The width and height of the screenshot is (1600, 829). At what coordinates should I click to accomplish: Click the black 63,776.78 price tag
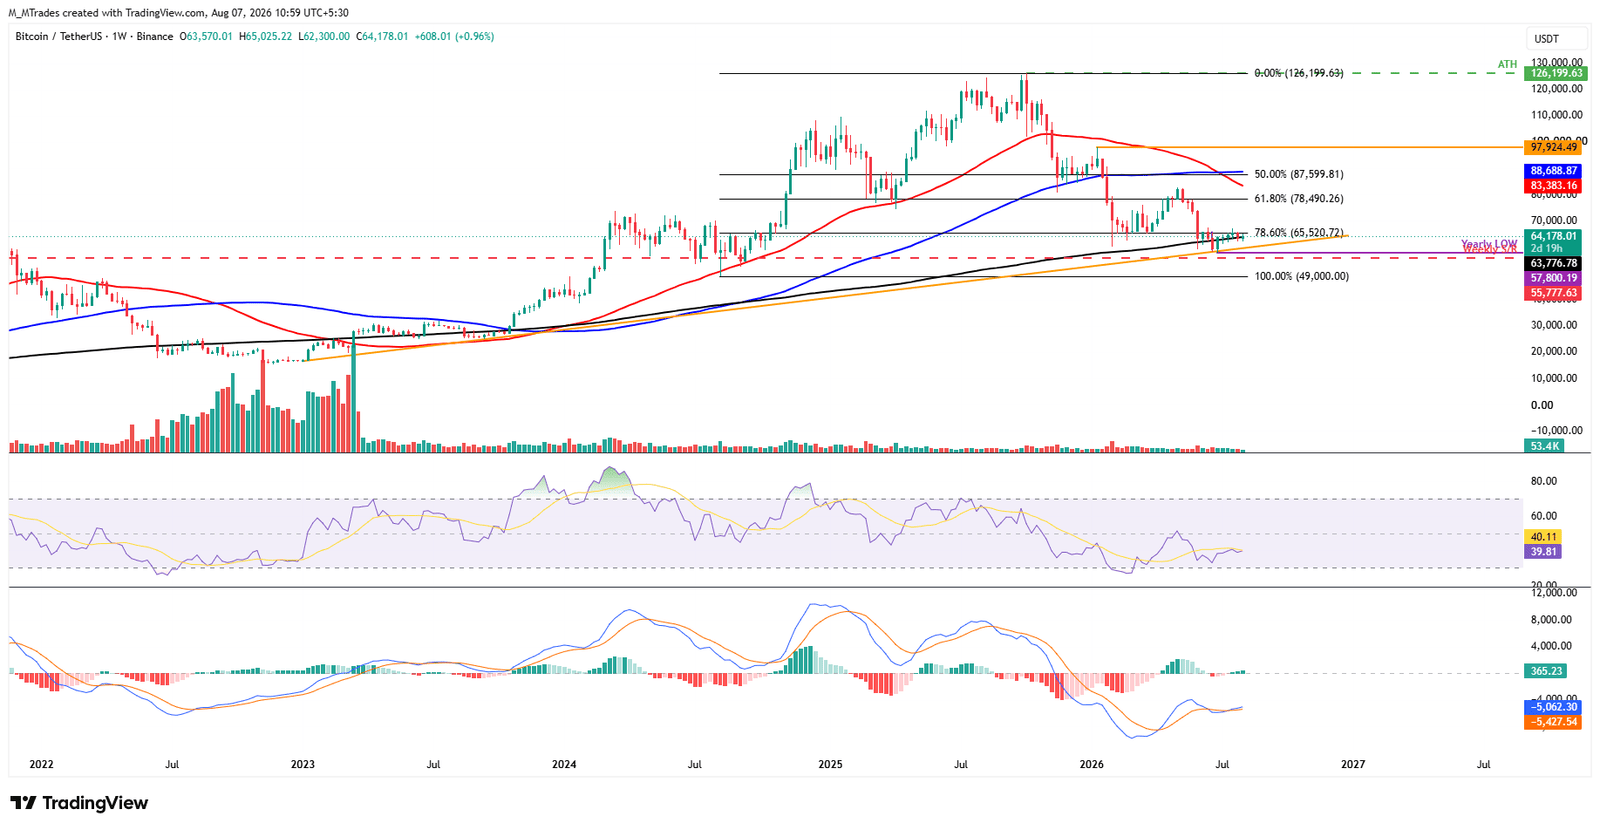[1553, 264]
